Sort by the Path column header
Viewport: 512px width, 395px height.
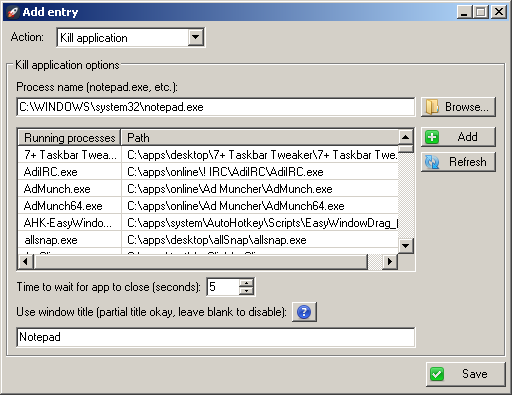pos(260,138)
